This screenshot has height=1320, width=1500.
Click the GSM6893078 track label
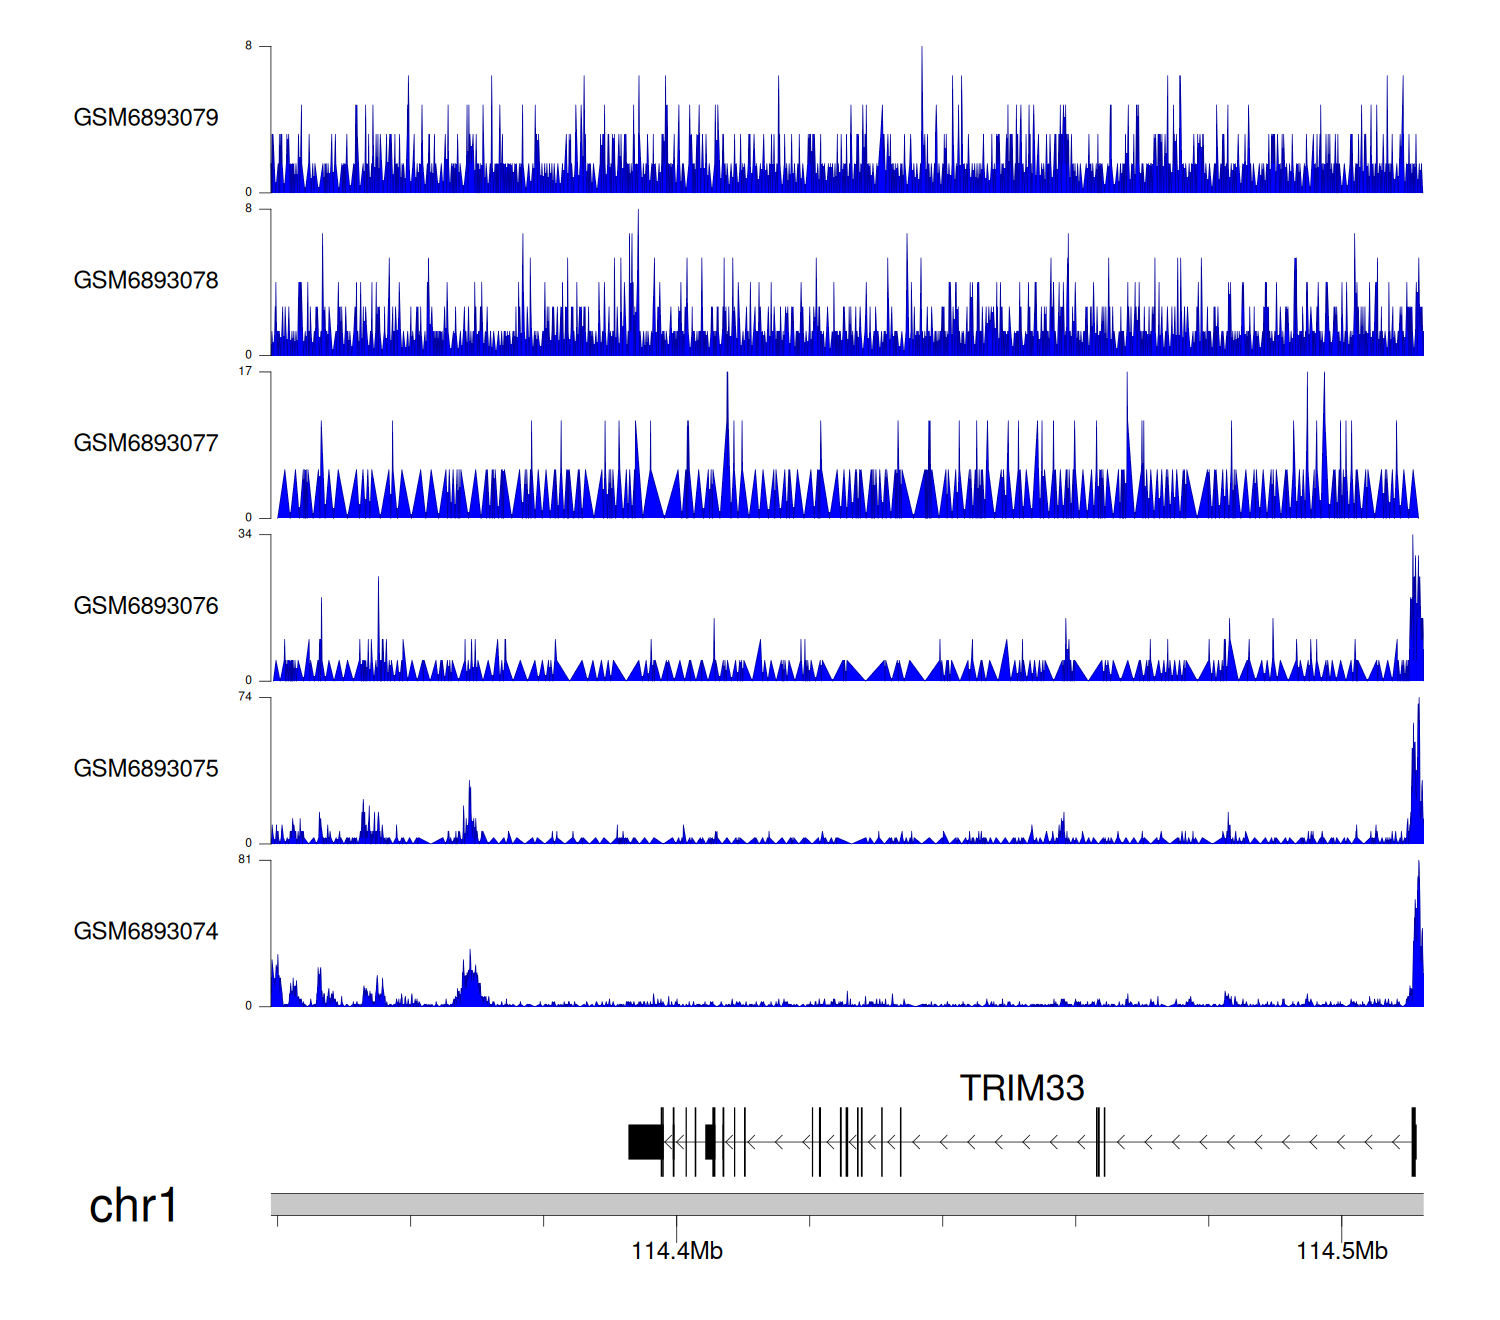pyautogui.click(x=146, y=281)
